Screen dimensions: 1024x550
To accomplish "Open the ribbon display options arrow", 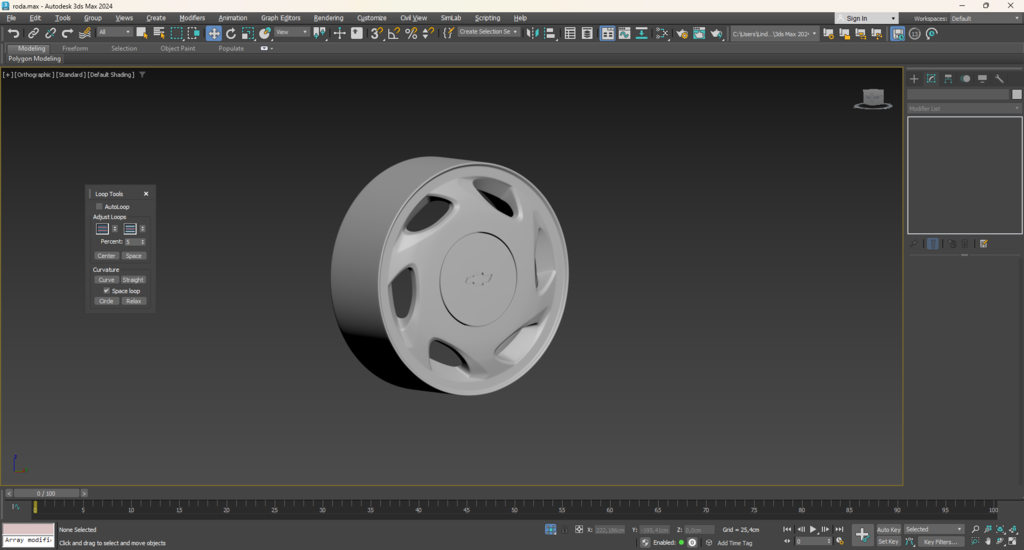I will (272, 48).
